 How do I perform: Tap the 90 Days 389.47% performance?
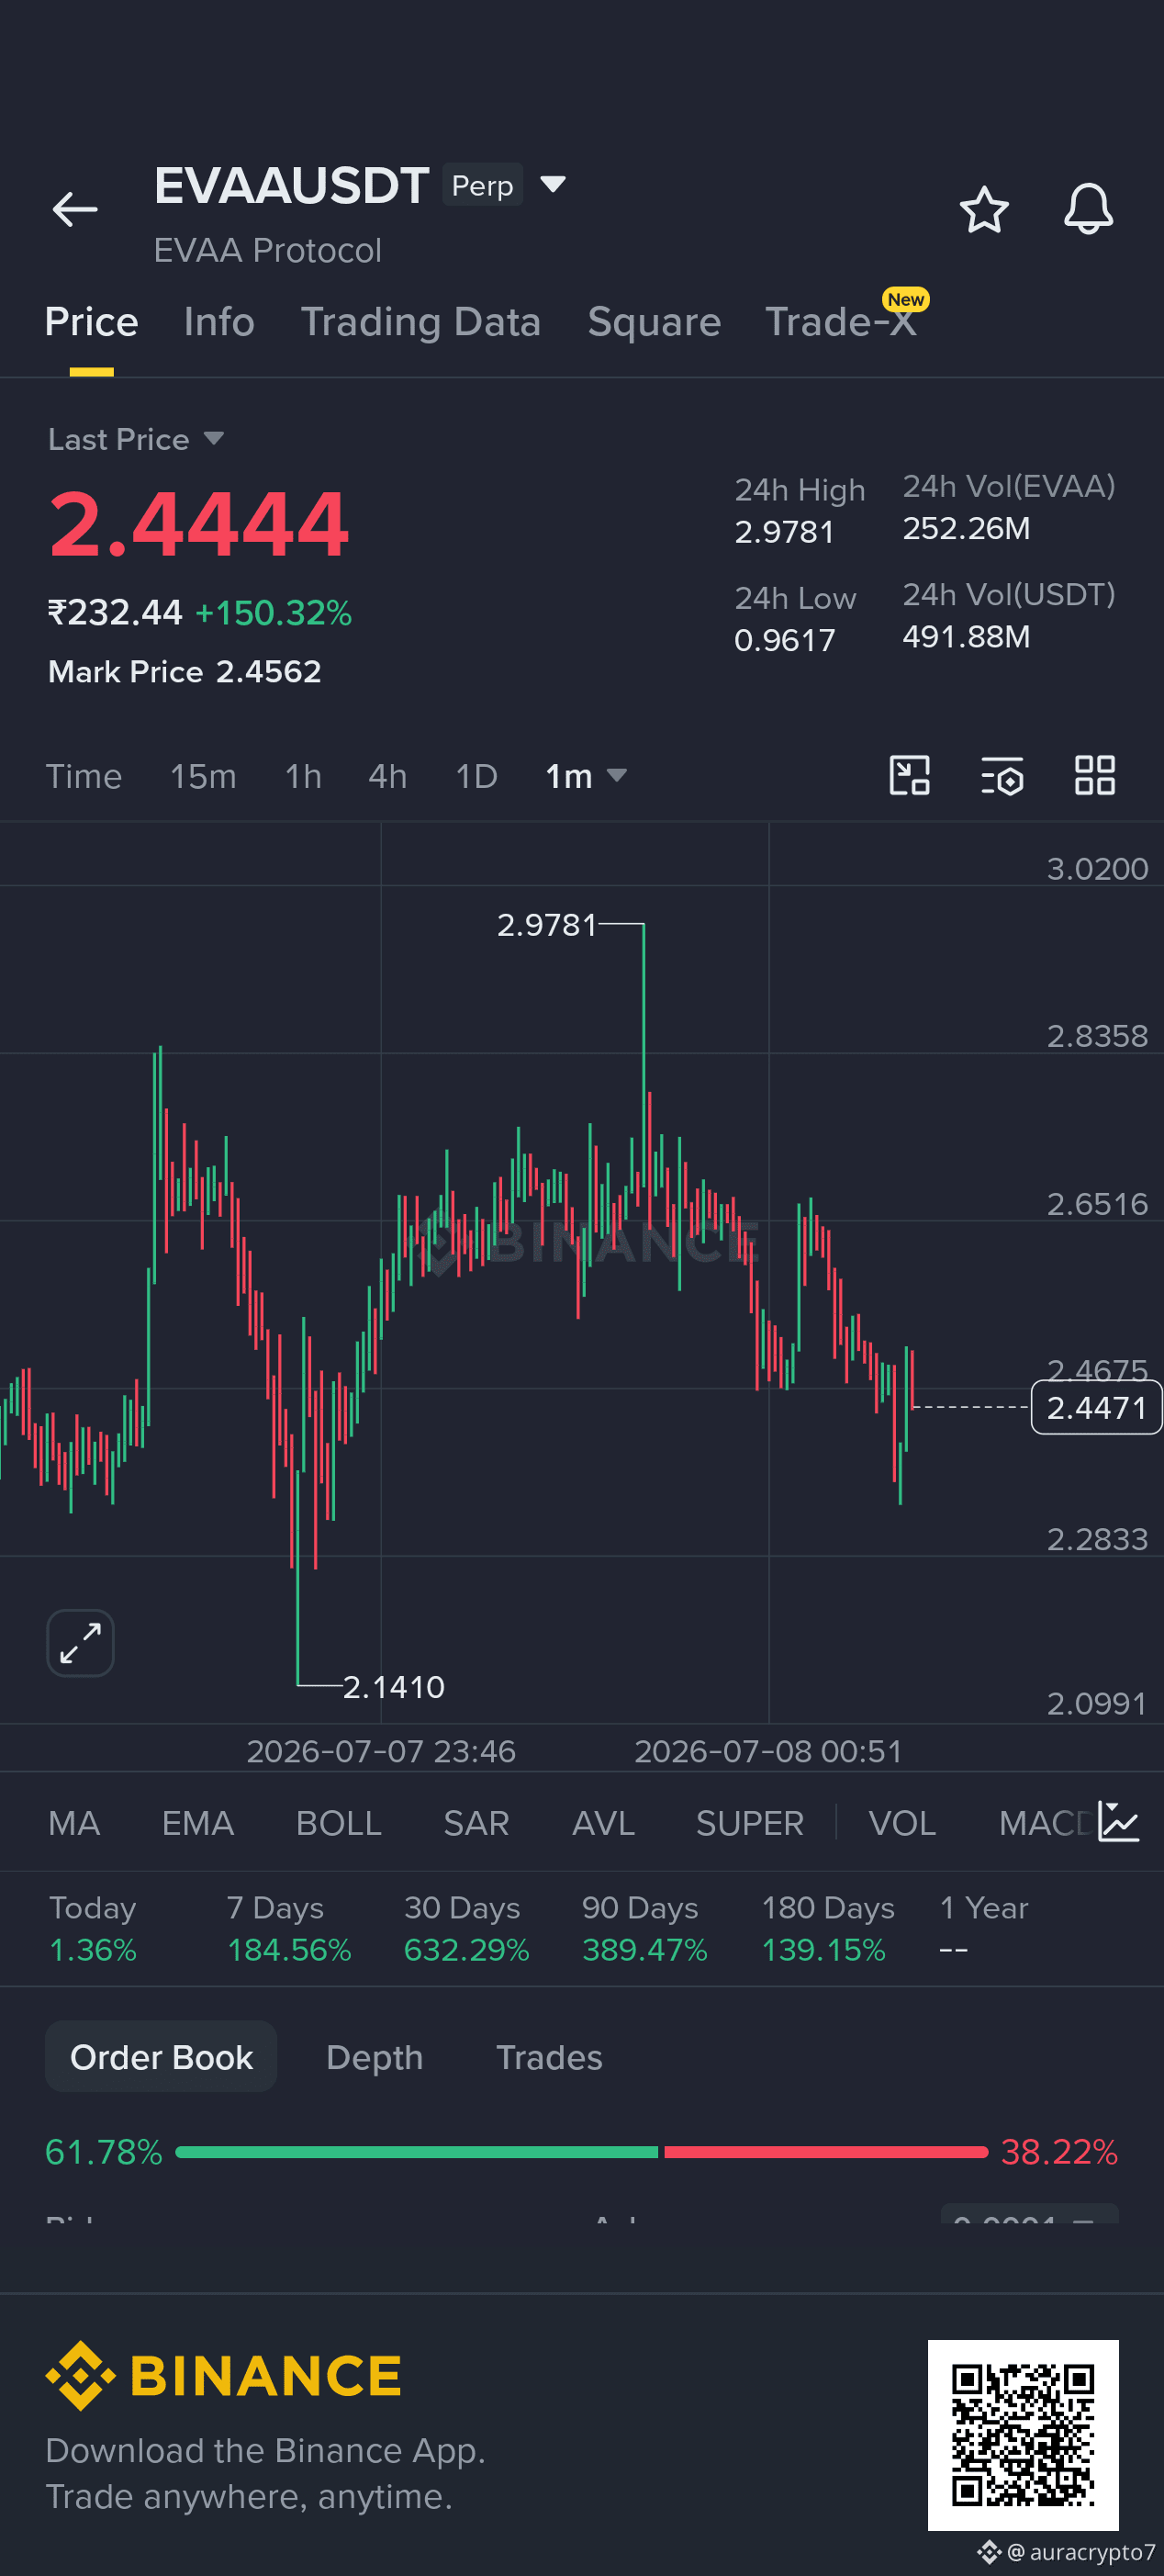pos(645,1928)
